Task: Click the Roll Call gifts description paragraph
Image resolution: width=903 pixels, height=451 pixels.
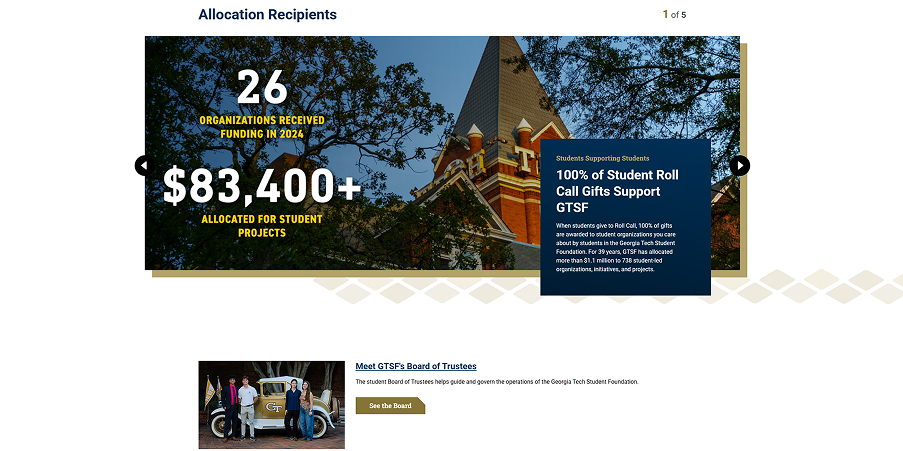Action: tap(616, 248)
